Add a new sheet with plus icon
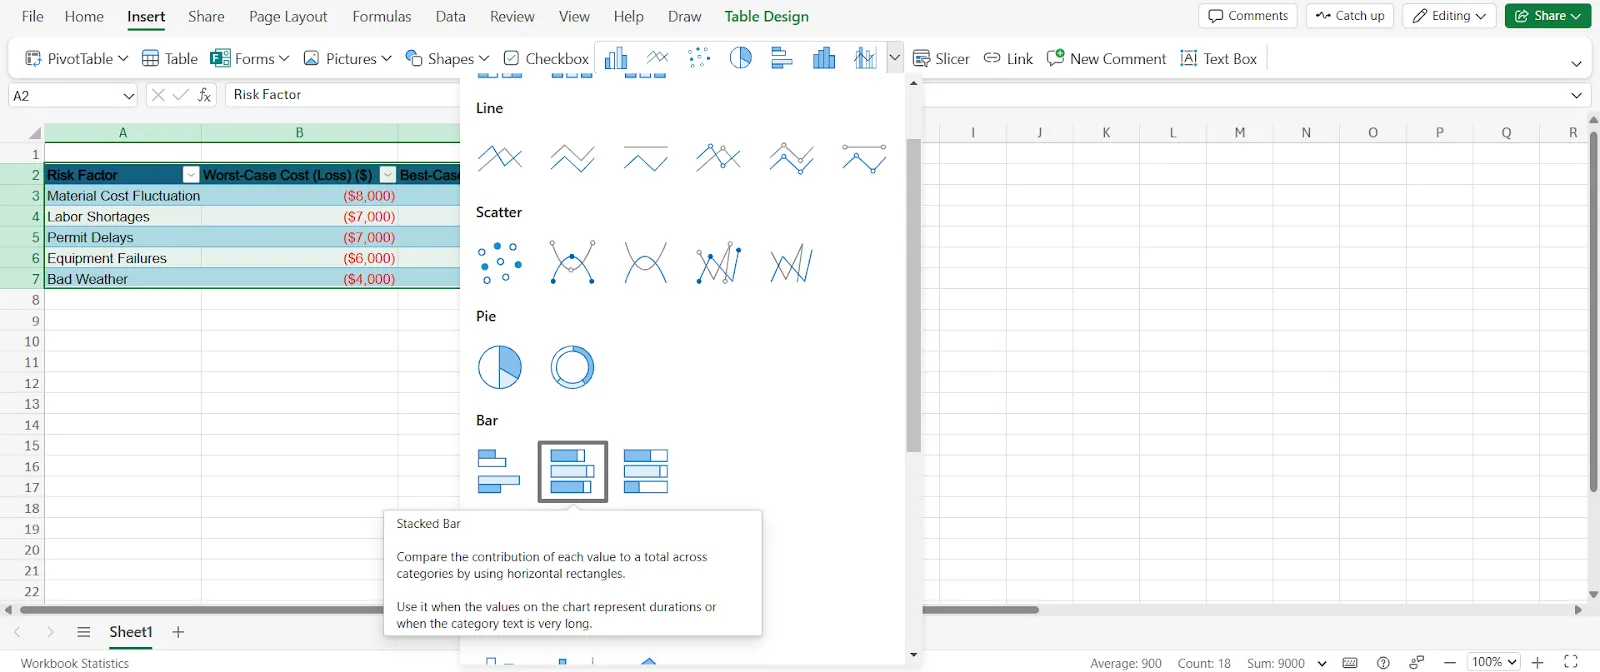Image resolution: width=1600 pixels, height=672 pixels. [x=178, y=632]
